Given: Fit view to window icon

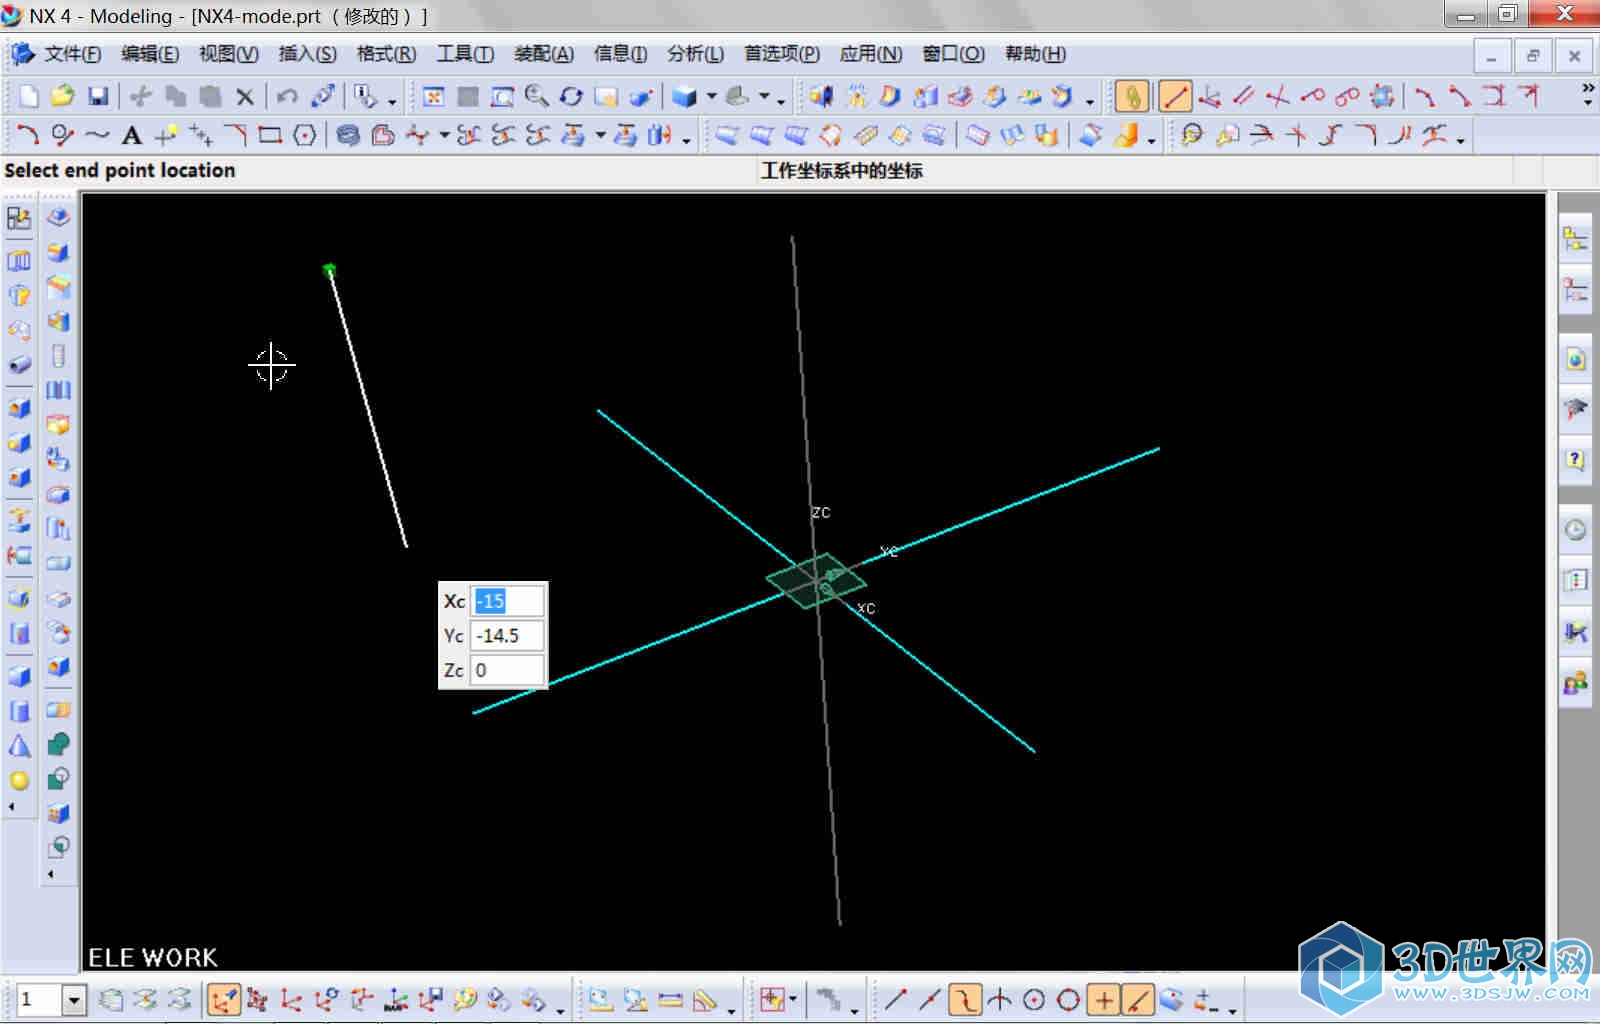Looking at the screenshot, I should click(x=433, y=96).
